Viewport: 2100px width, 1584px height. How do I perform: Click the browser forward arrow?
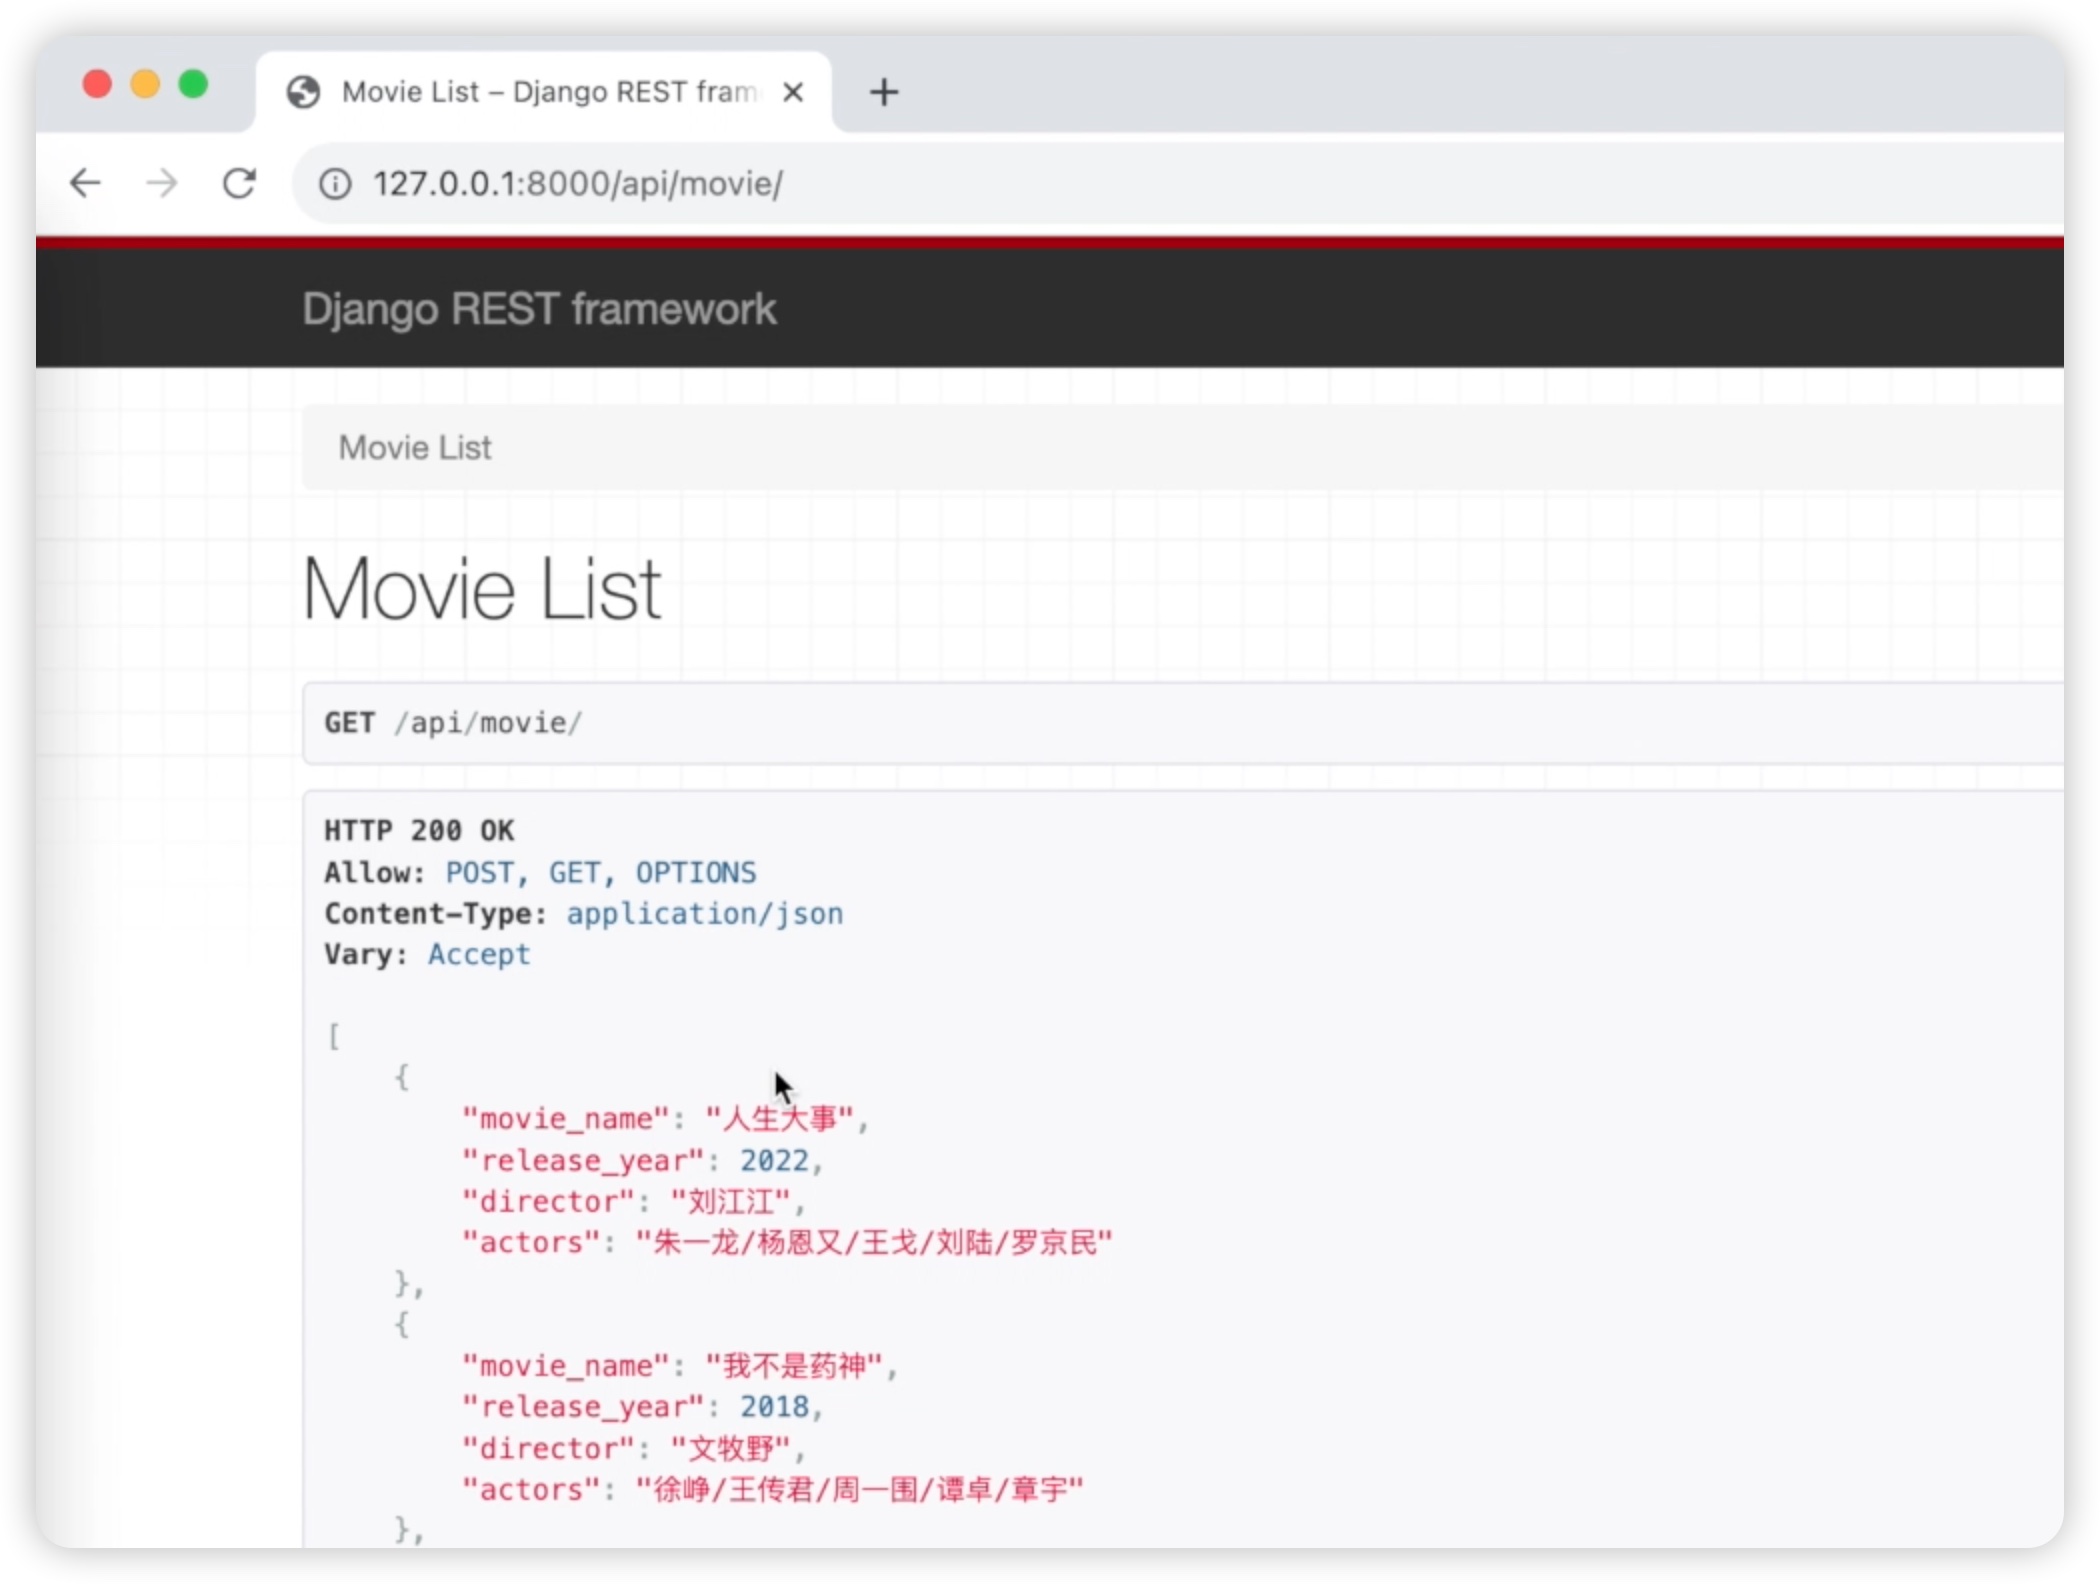click(161, 183)
